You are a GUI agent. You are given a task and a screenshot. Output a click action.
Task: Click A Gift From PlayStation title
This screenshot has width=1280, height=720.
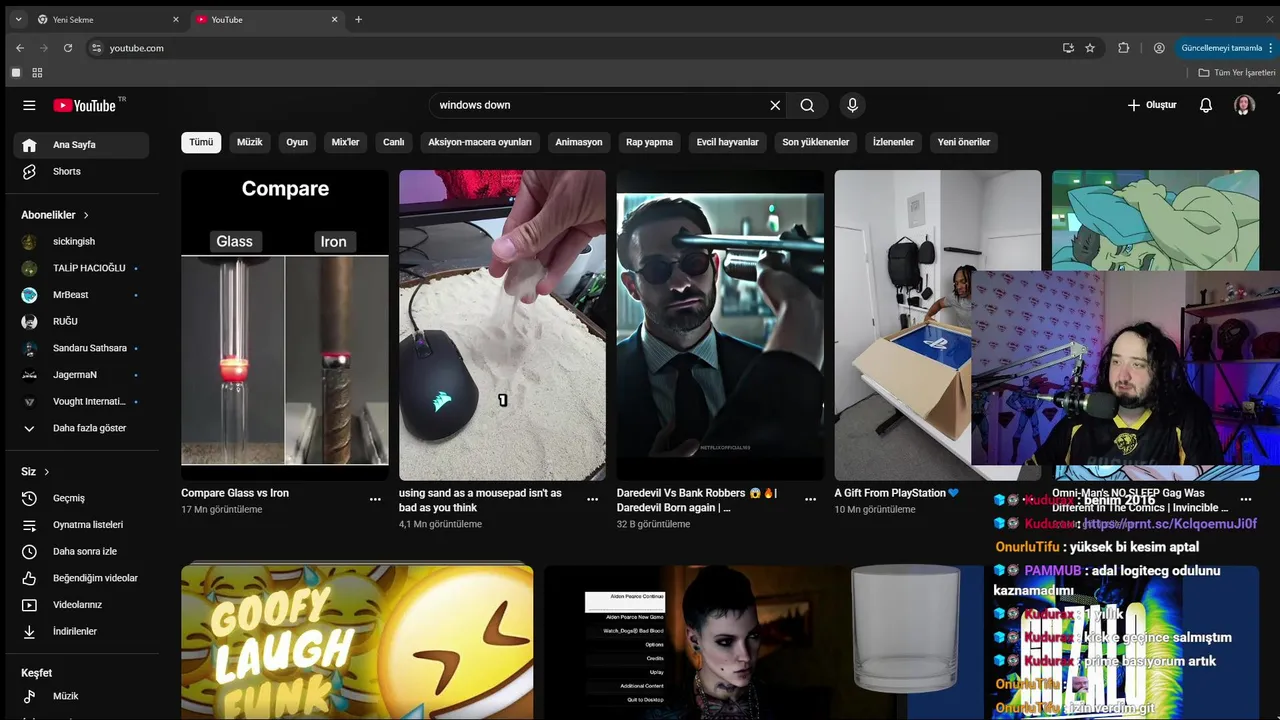click(897, 493)
